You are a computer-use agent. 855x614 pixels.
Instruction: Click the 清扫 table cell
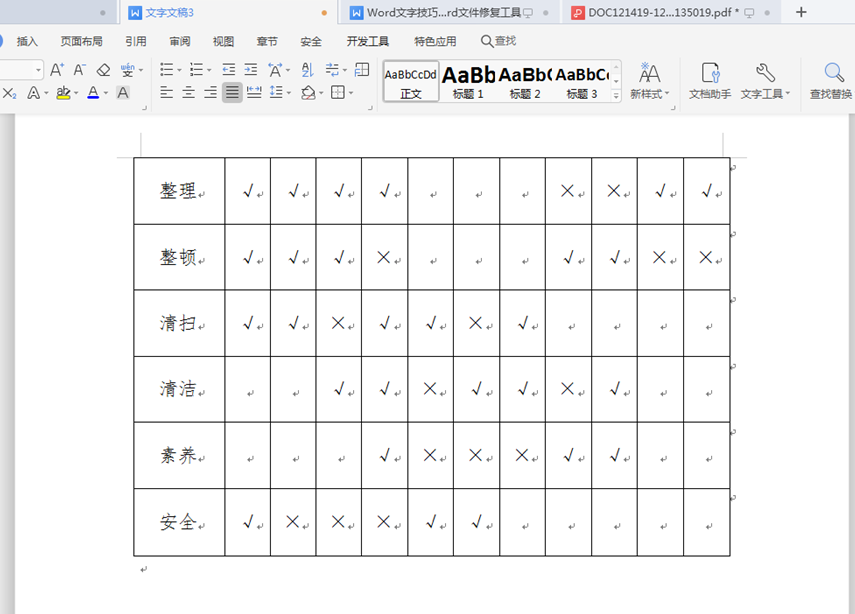(179, 323)
